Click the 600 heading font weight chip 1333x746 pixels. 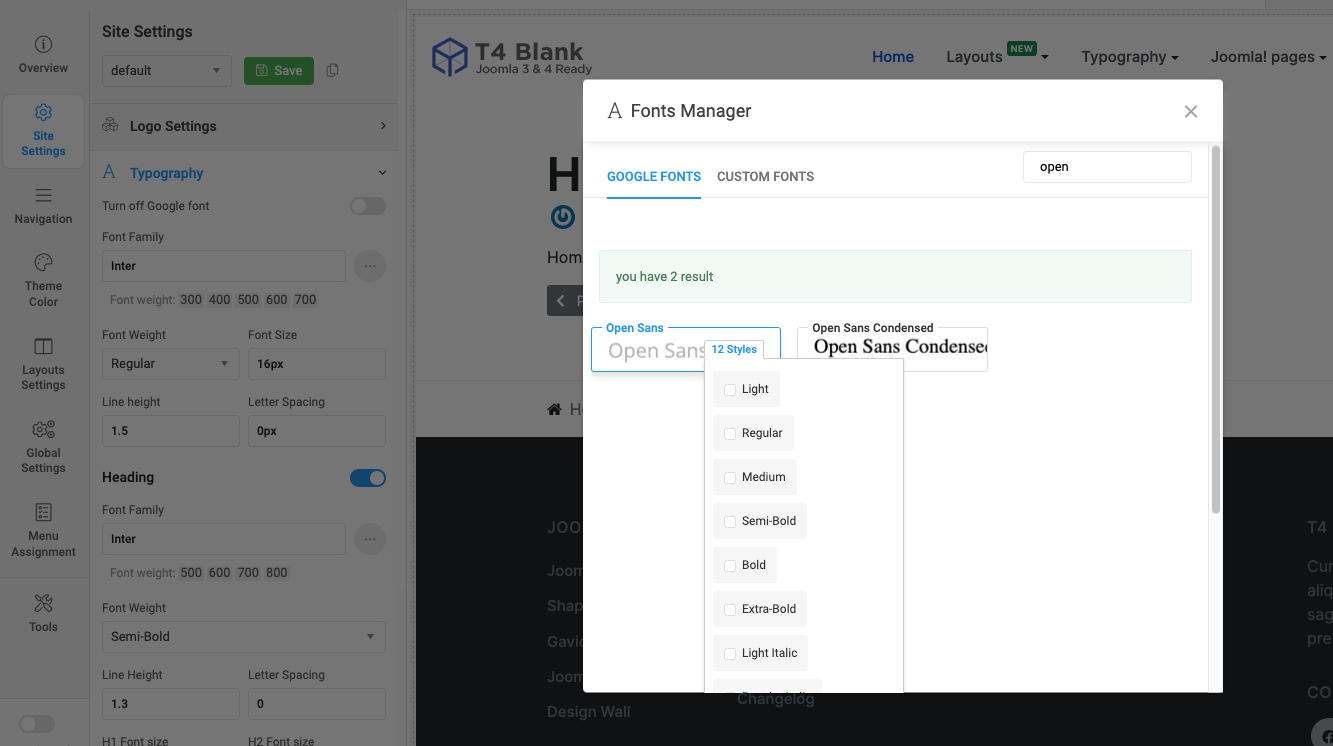[219, 573]
